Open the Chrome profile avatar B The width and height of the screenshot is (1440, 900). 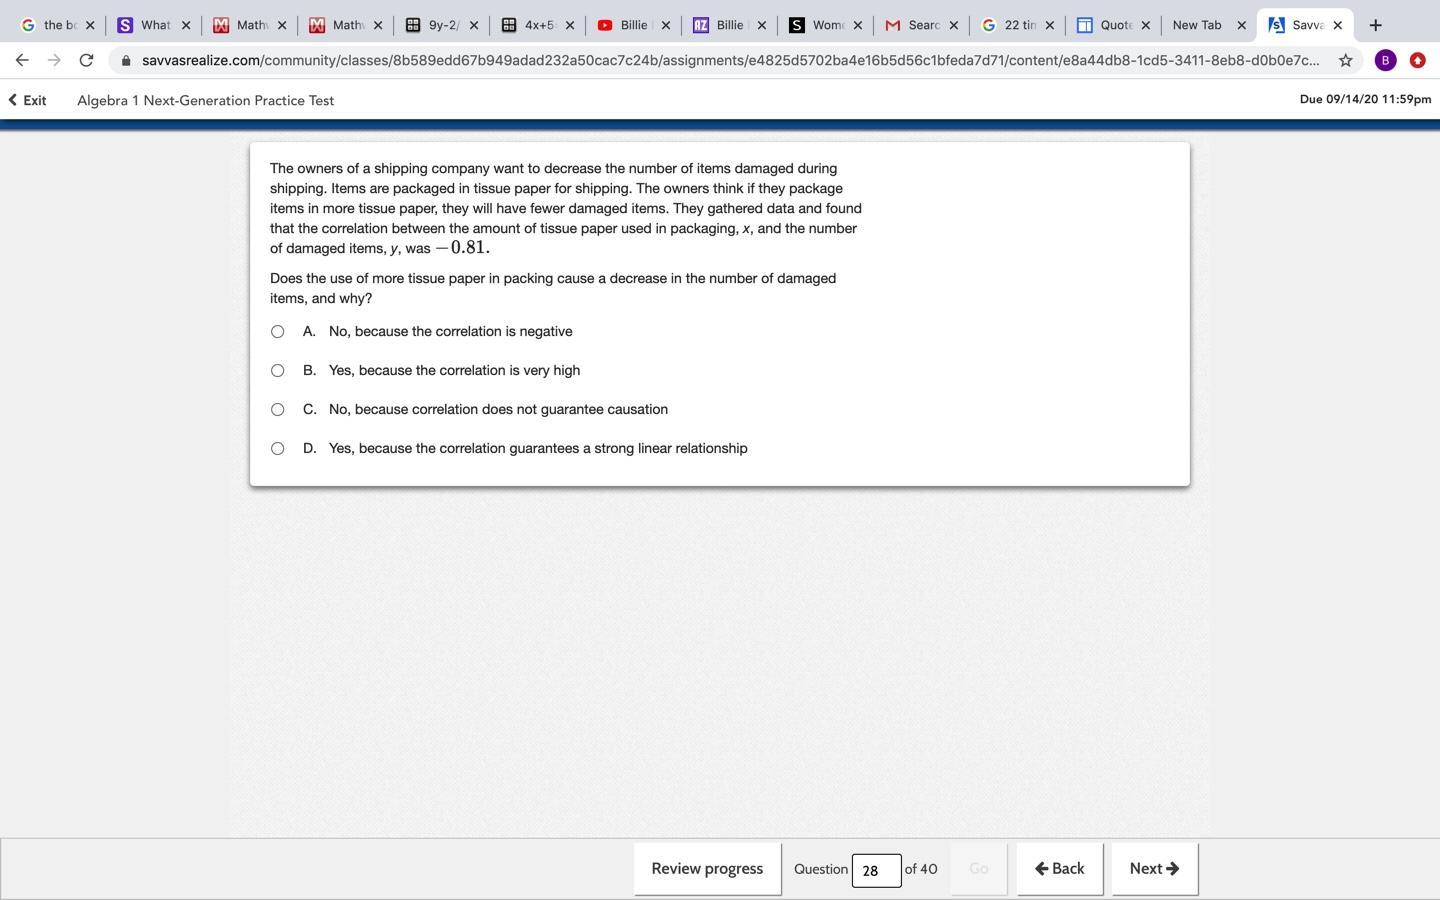[1385, 60]
